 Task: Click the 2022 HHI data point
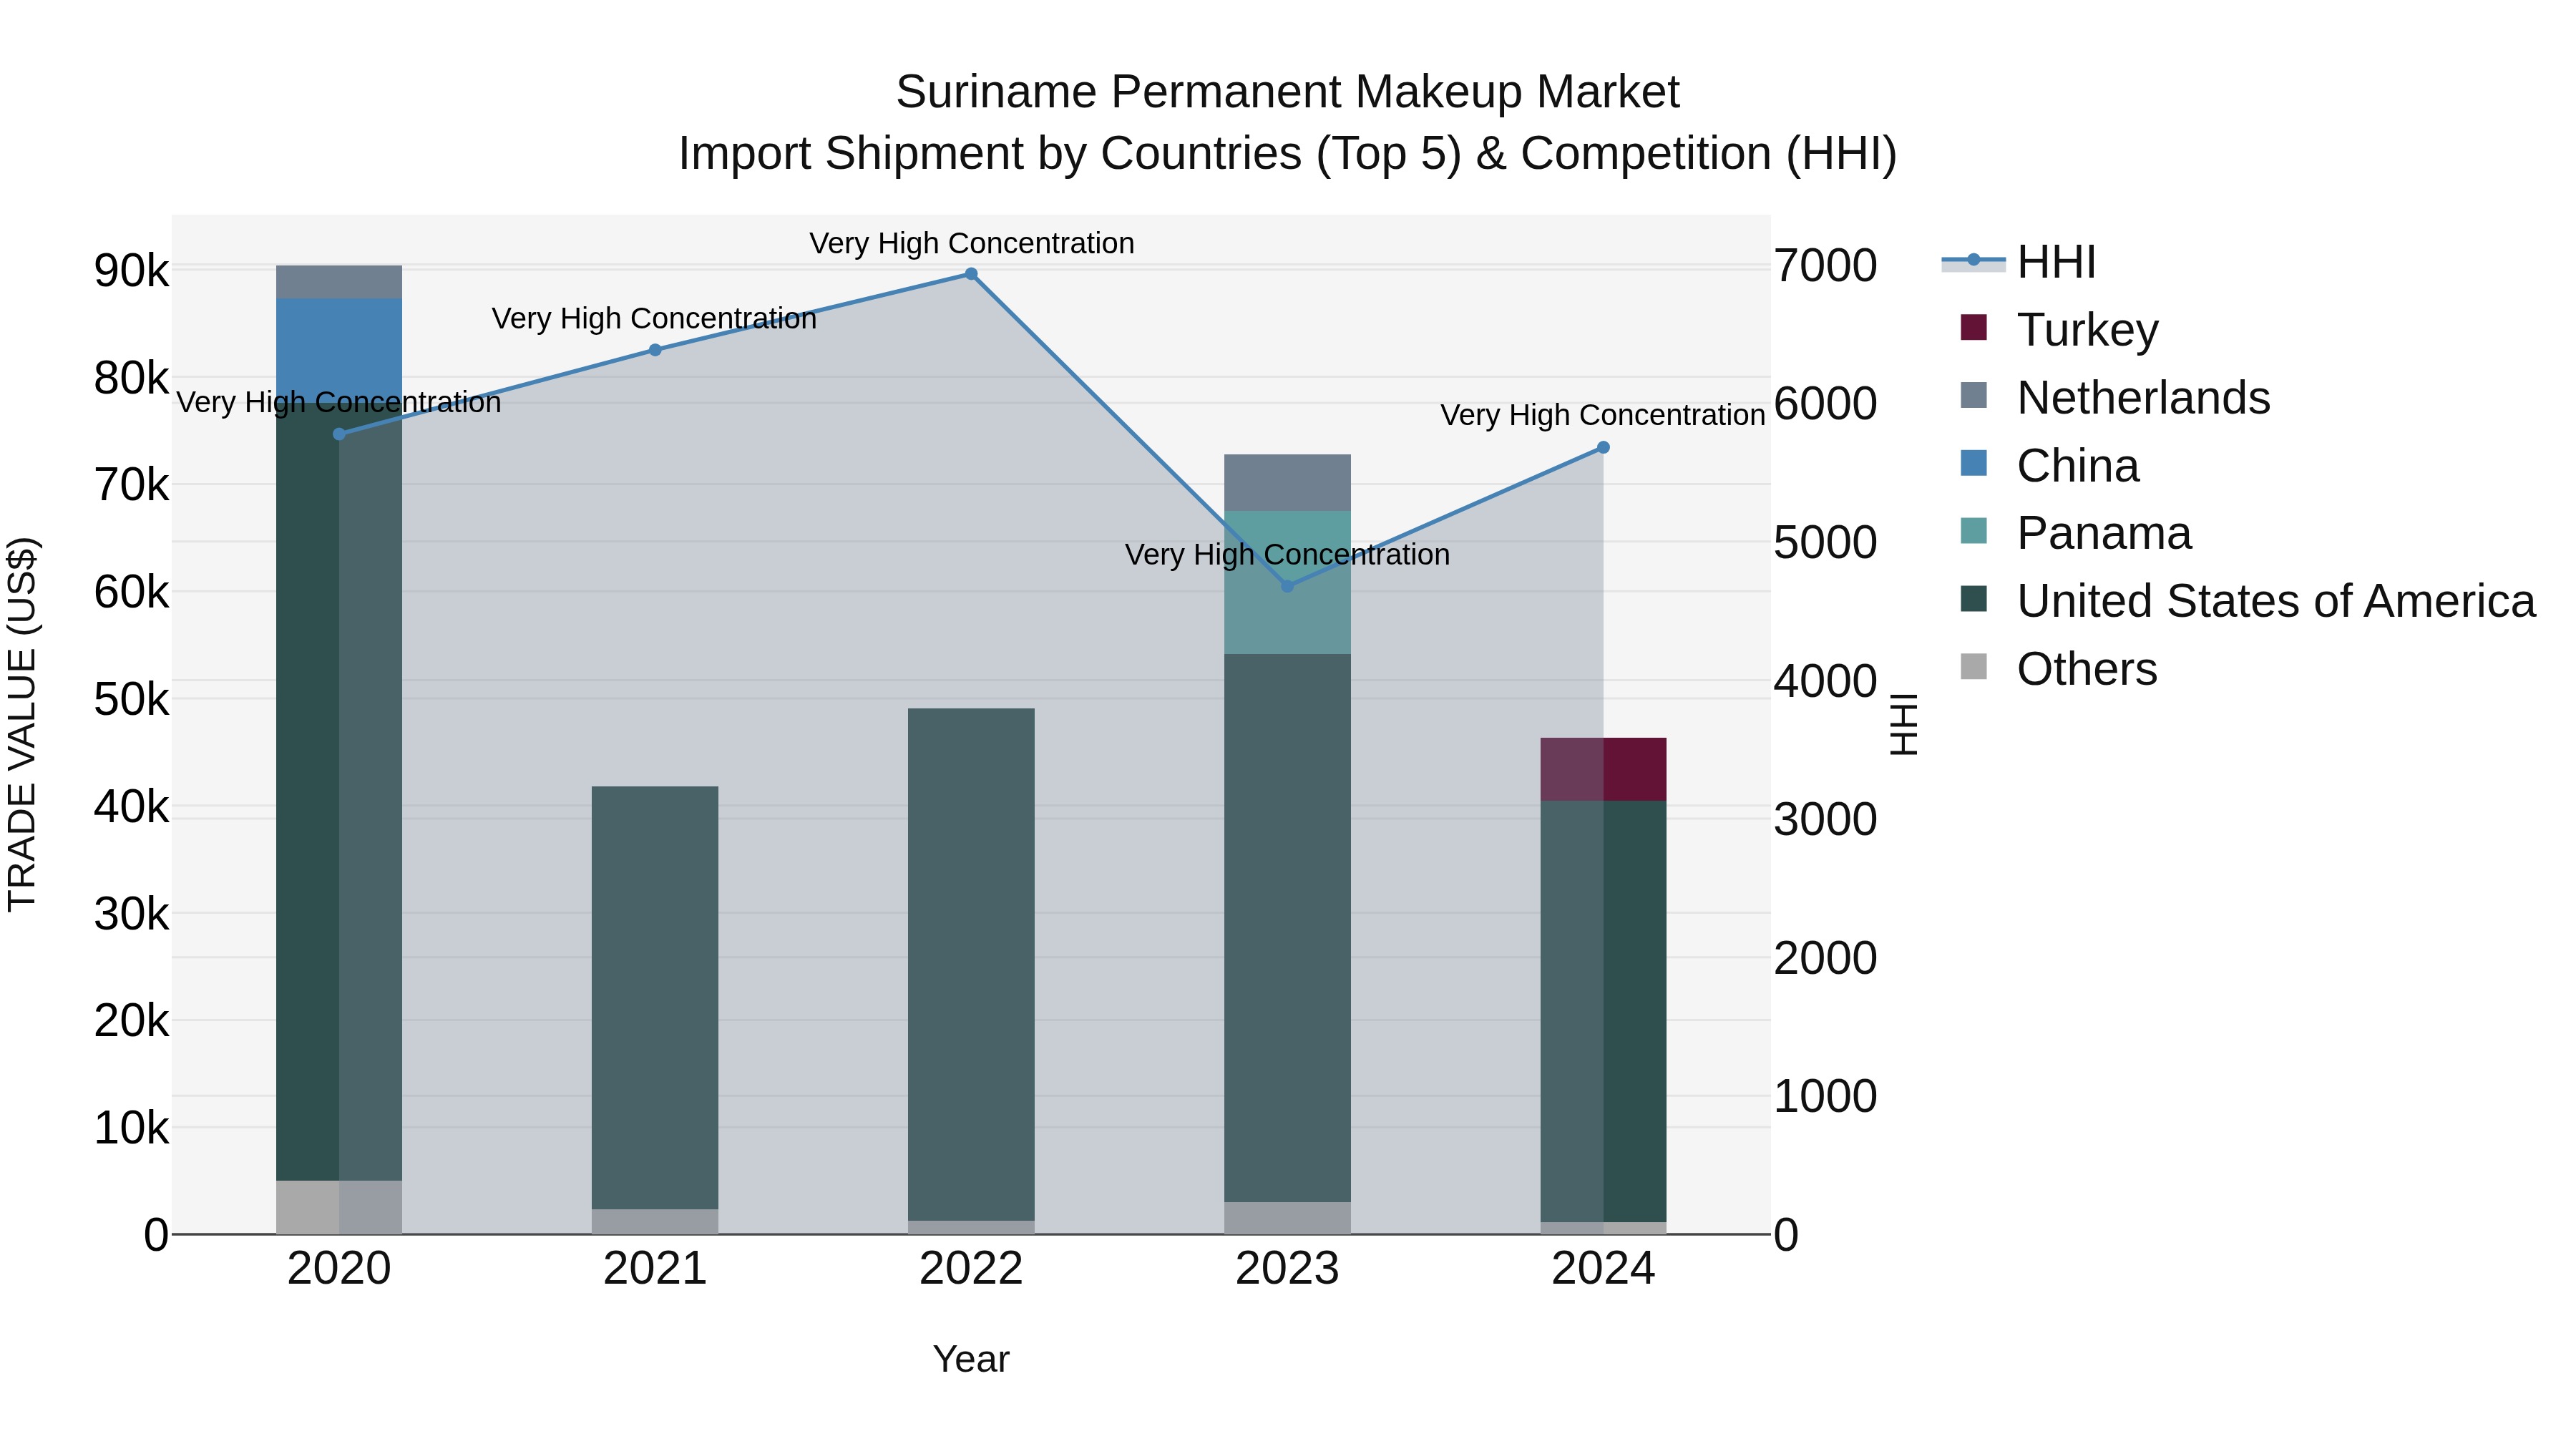click(x=971, y=274)
